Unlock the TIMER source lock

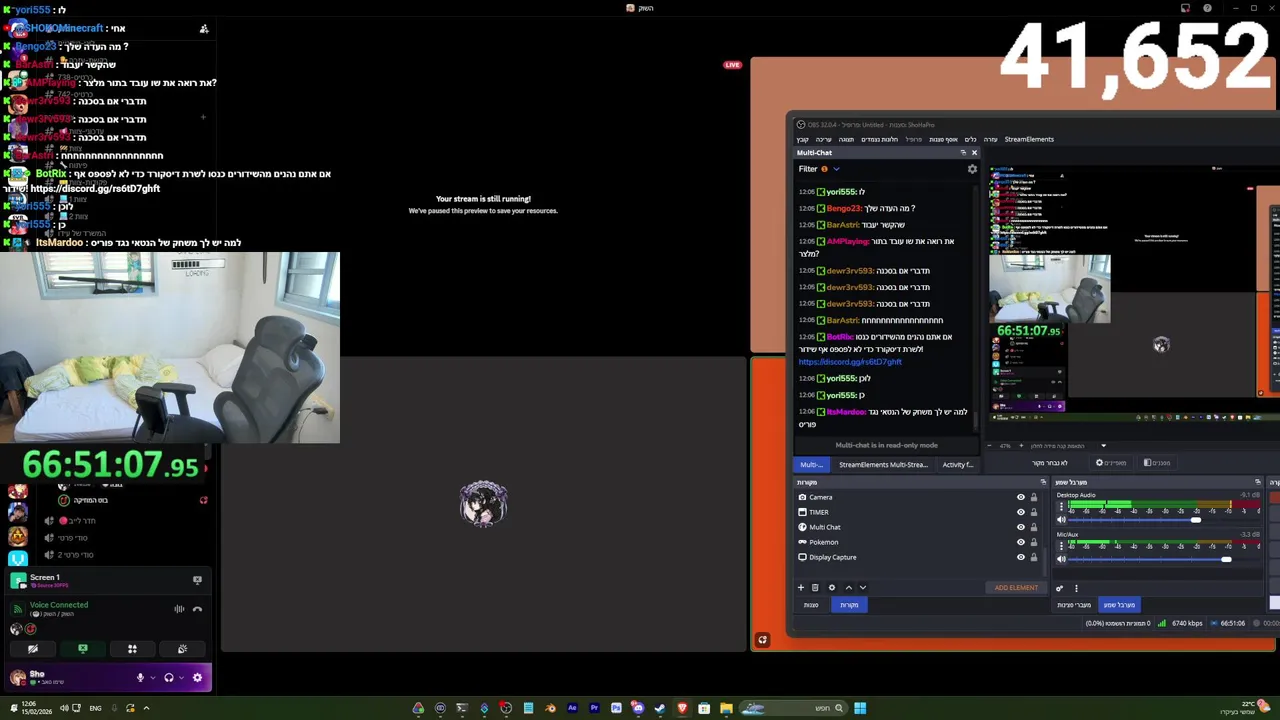[x=1034, y=512]
